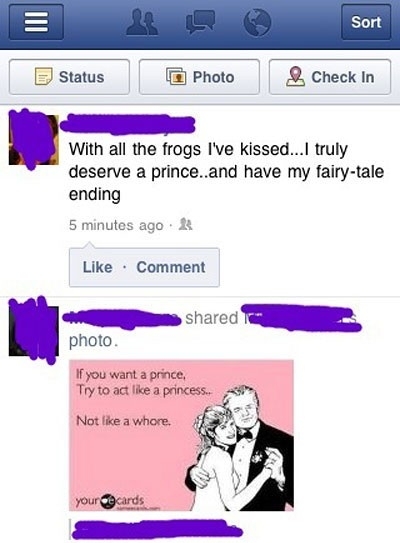
Task: Open the friend requests icon
Action: pos(142,23)
